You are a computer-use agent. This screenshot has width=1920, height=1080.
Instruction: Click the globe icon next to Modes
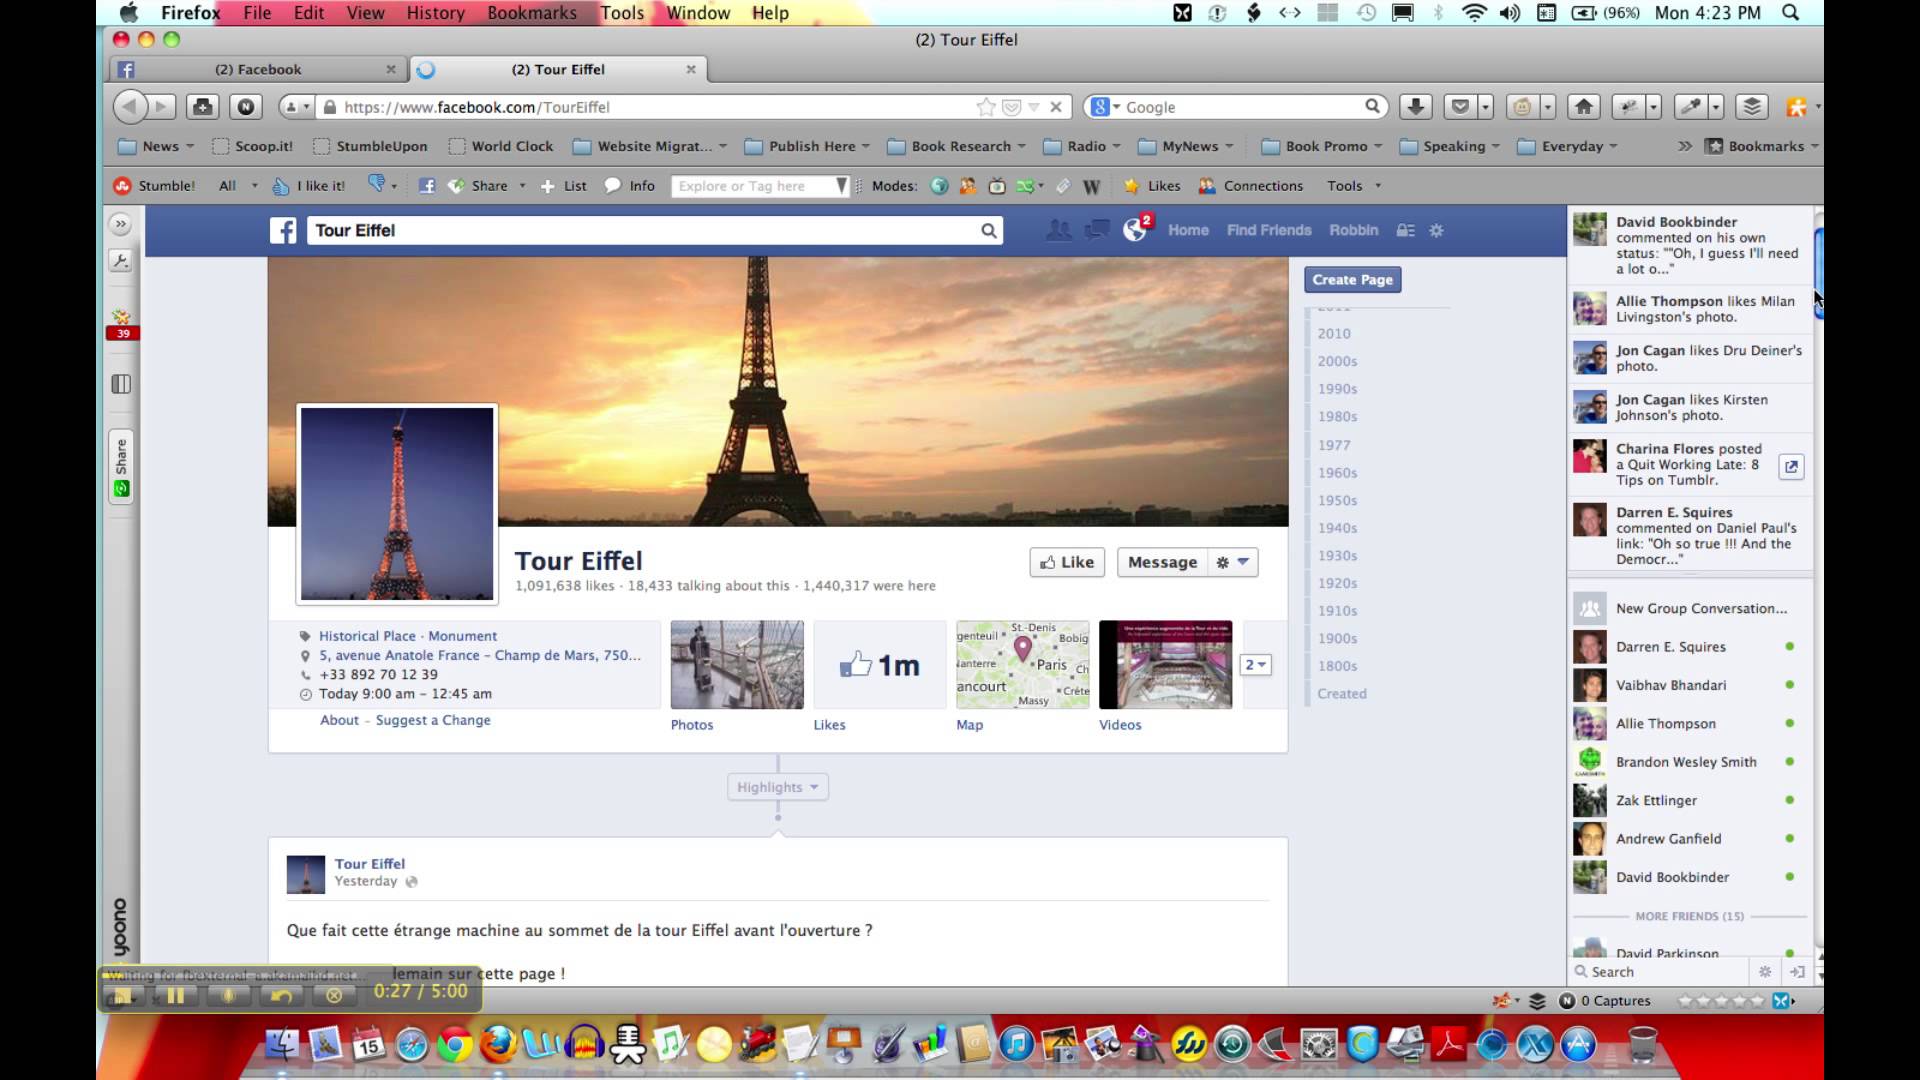click(939, 186)
